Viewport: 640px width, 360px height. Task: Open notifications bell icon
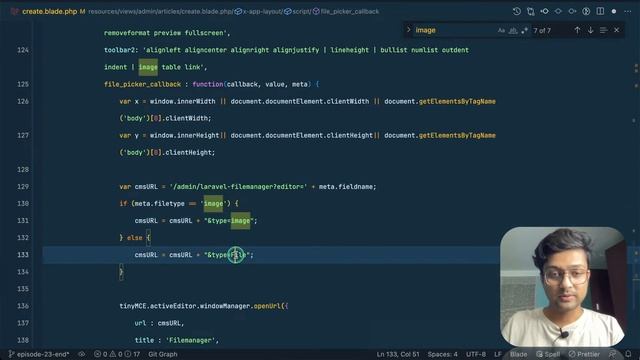(628, 354)
